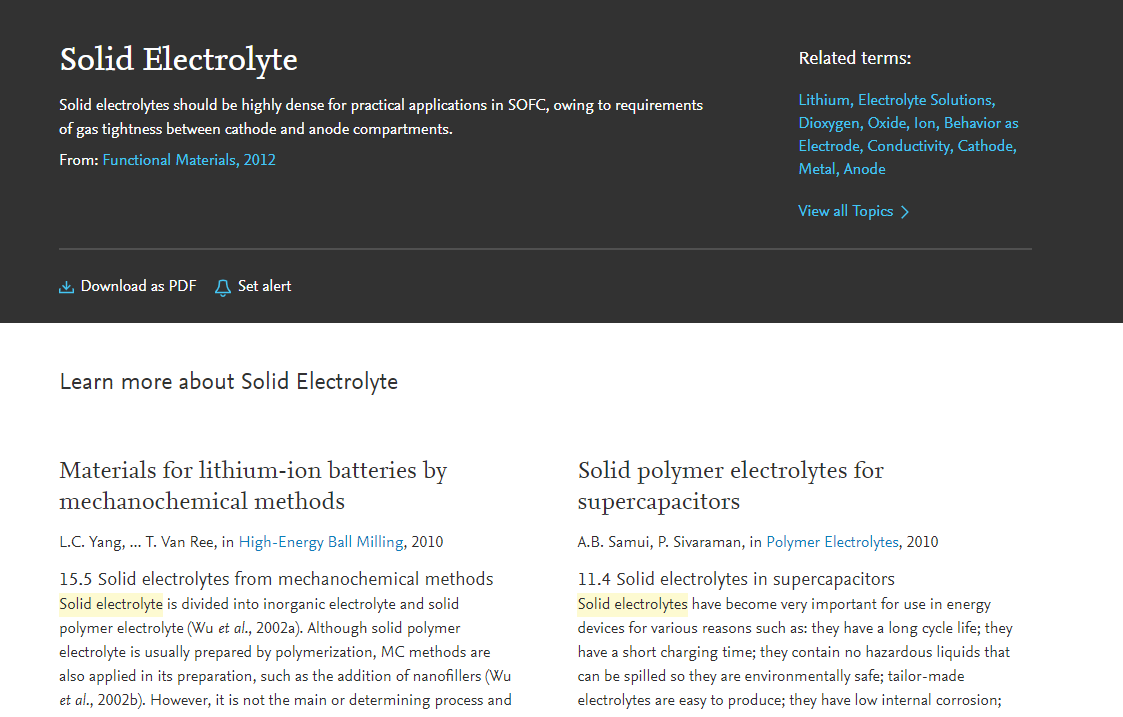Click the Metal related term

click(816, 169)
